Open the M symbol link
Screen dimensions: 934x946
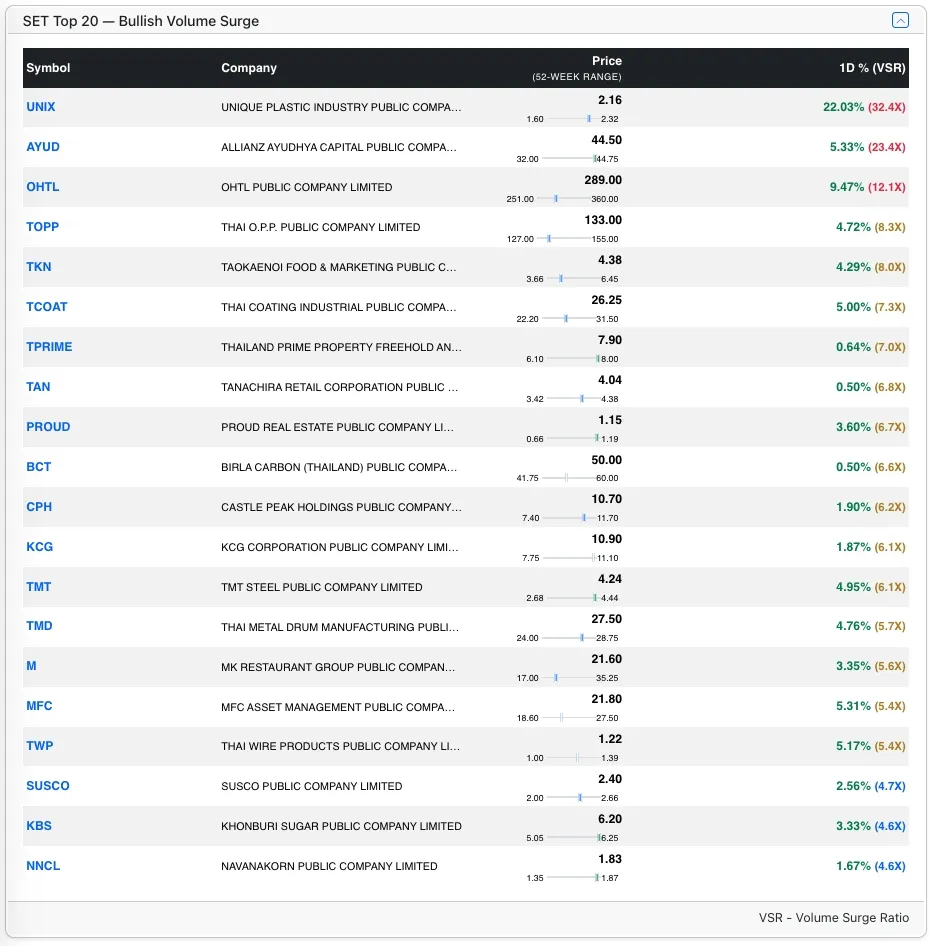click(31, 666)
